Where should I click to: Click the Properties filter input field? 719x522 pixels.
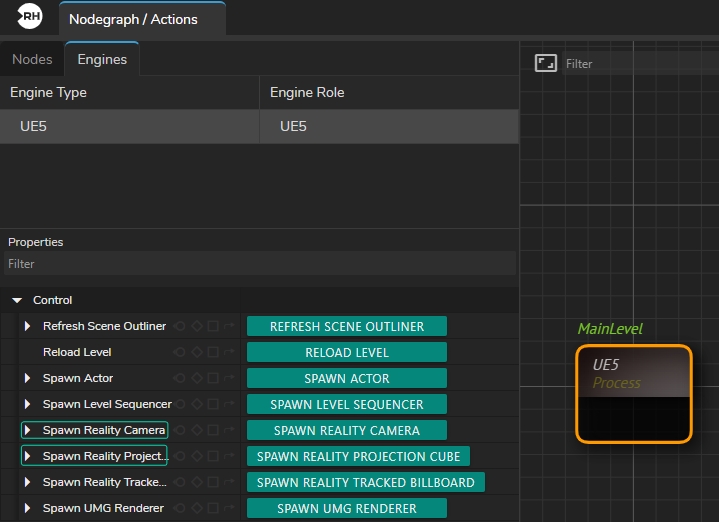point(258,264)
